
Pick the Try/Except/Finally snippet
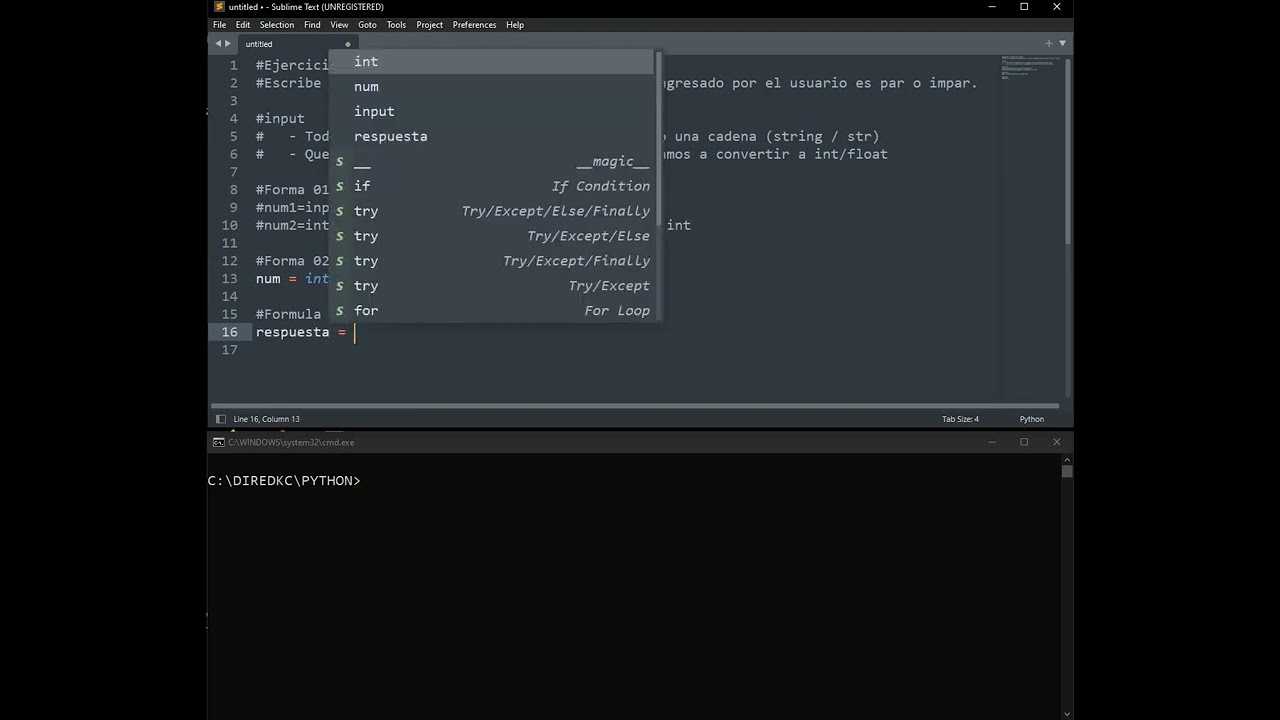coord(491,262)
